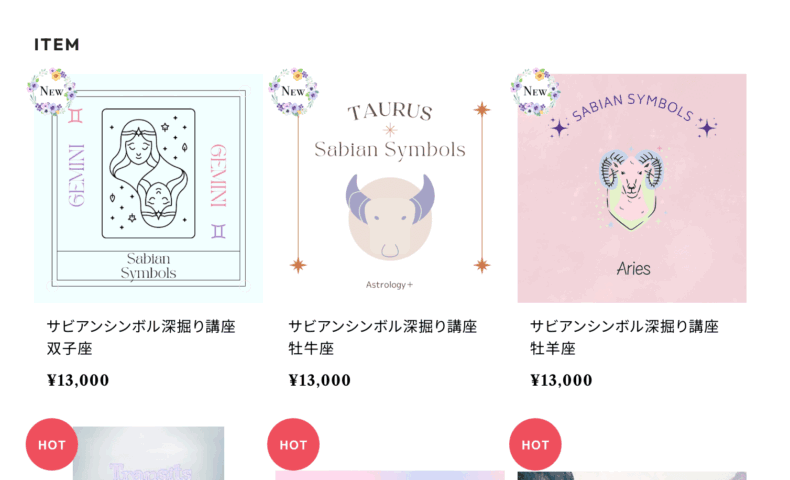The width and height of the screenshot is (790, 480).
Task: Click the New wreath badge on Gemini item
Action: (x=52, y=92)
